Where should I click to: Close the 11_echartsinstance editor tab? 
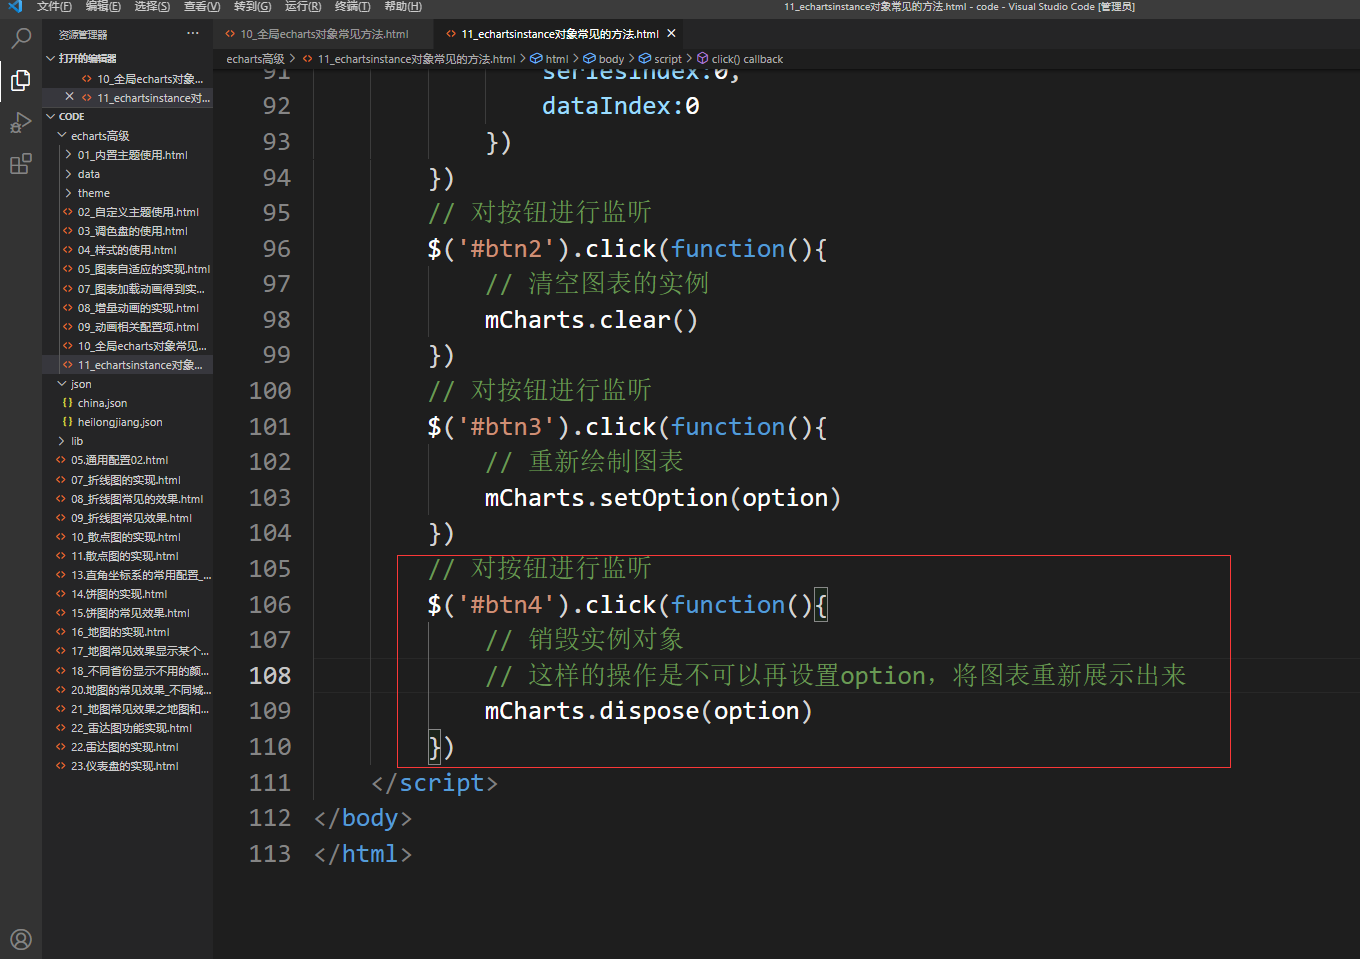(672, 33)
